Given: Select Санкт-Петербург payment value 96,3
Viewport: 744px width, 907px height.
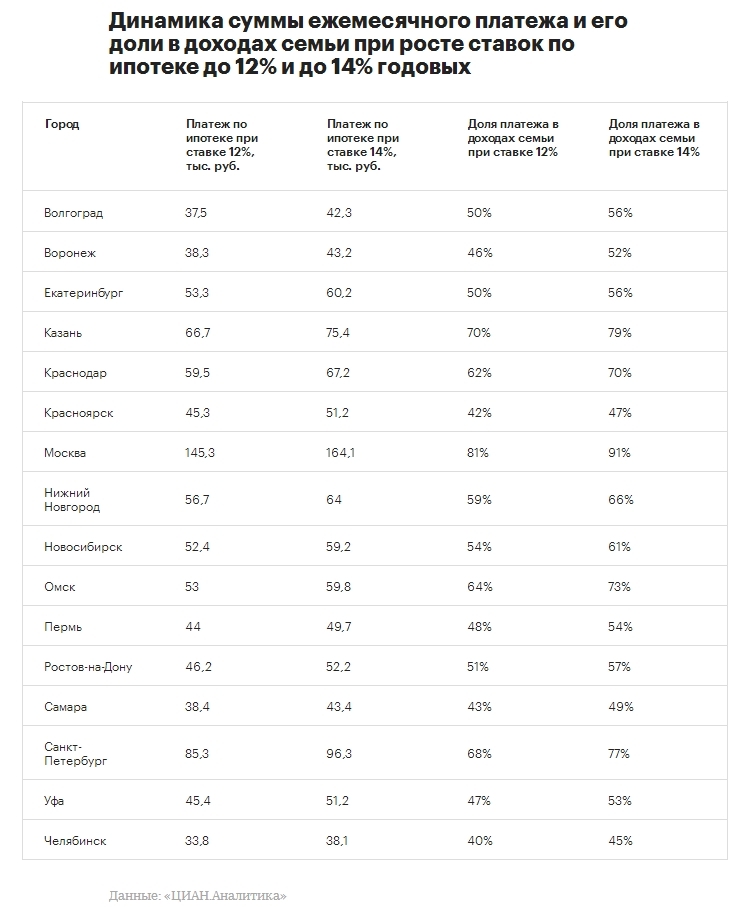Looking at the screenshot, I should coord(338,754).
